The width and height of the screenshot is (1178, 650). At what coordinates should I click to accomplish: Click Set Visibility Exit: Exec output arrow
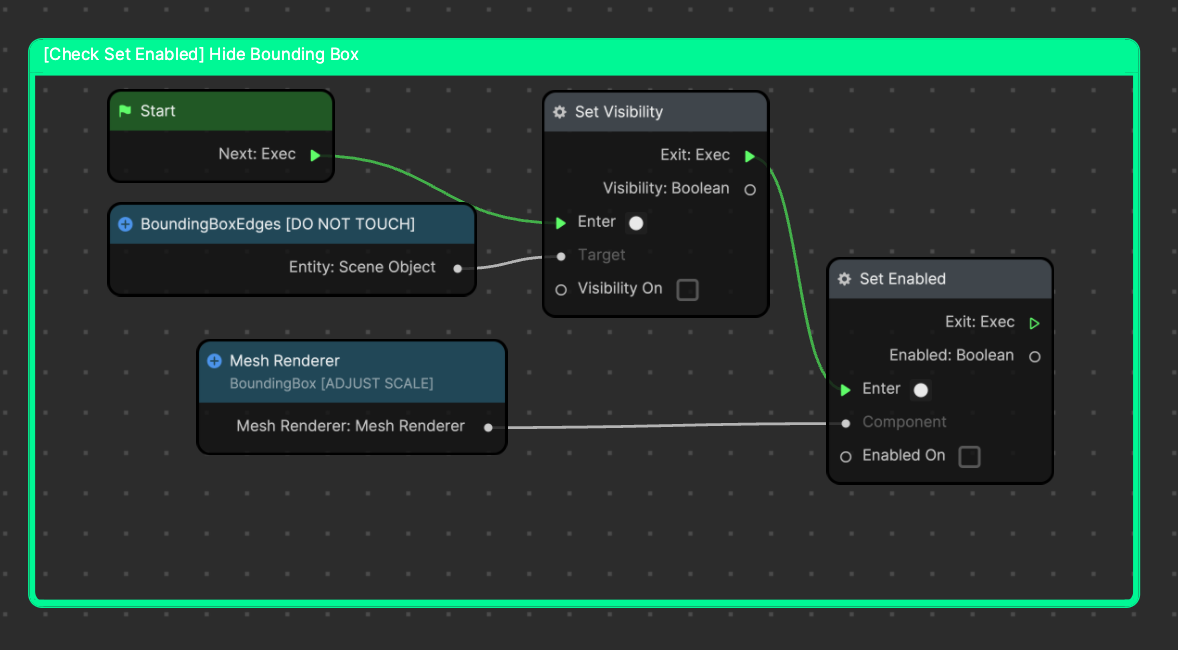click(750, 156)
